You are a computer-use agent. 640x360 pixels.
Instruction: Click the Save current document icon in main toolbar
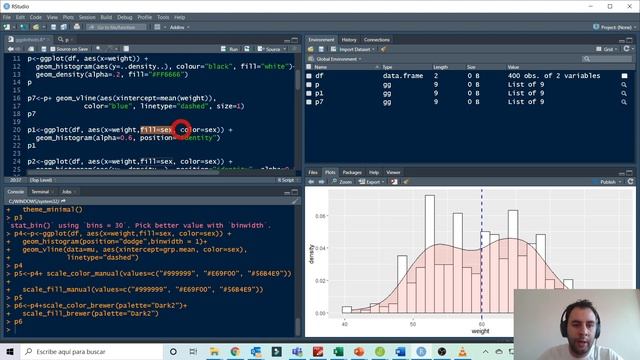53,27
